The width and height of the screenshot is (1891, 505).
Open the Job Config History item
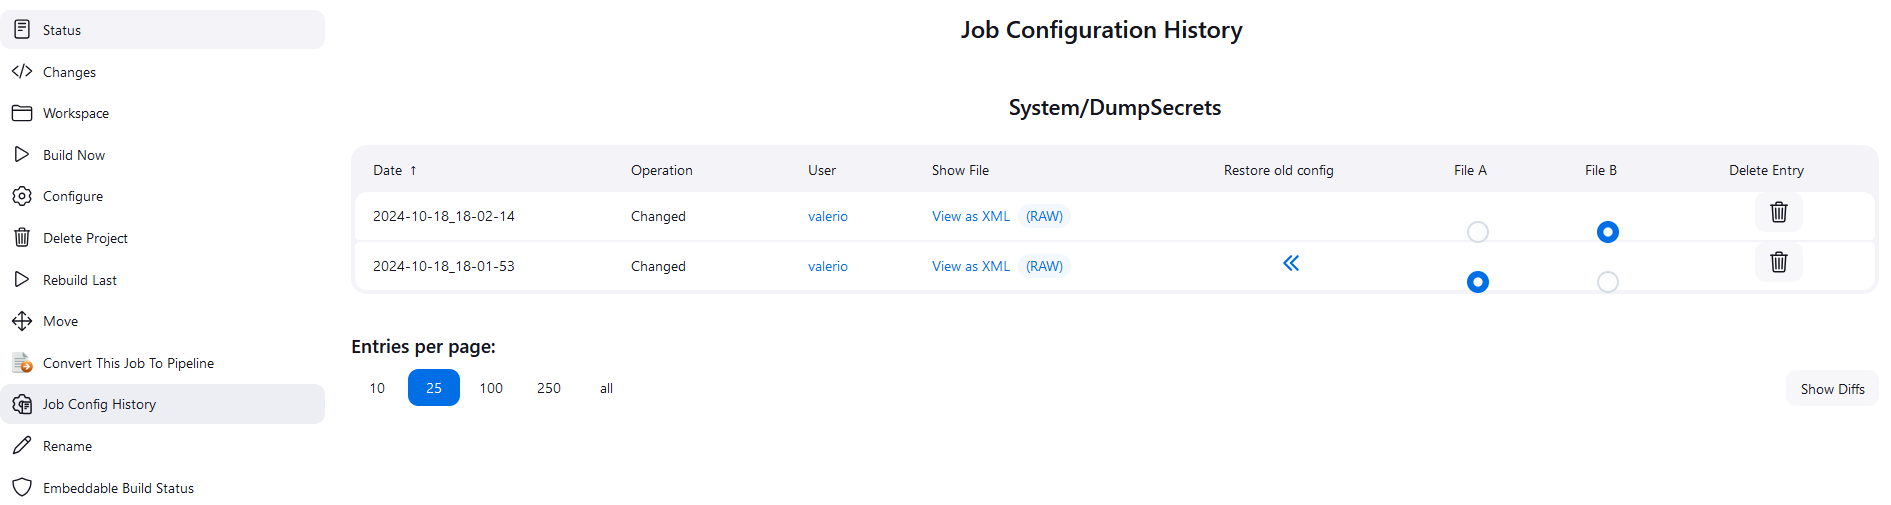(x=162, y=404)
